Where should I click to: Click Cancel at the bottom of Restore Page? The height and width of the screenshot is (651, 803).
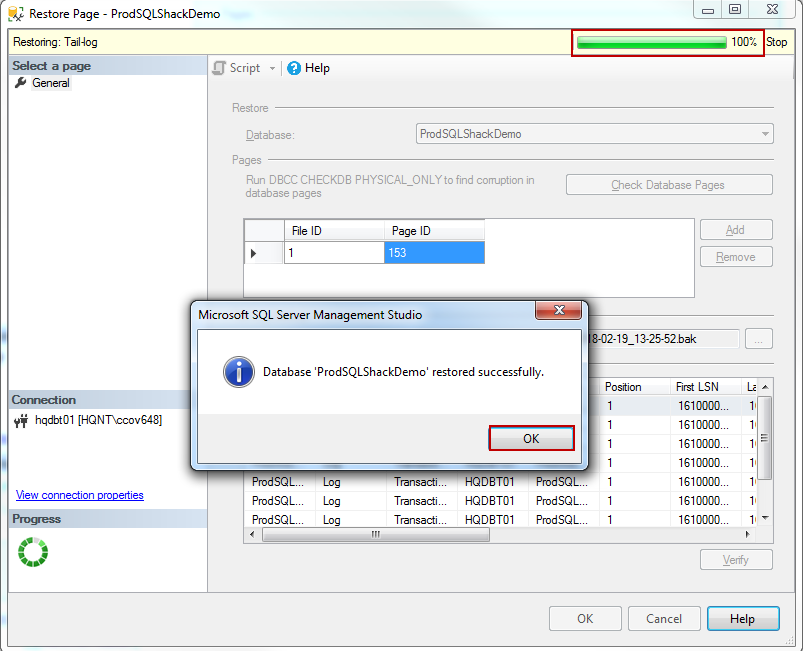point(664,619)
